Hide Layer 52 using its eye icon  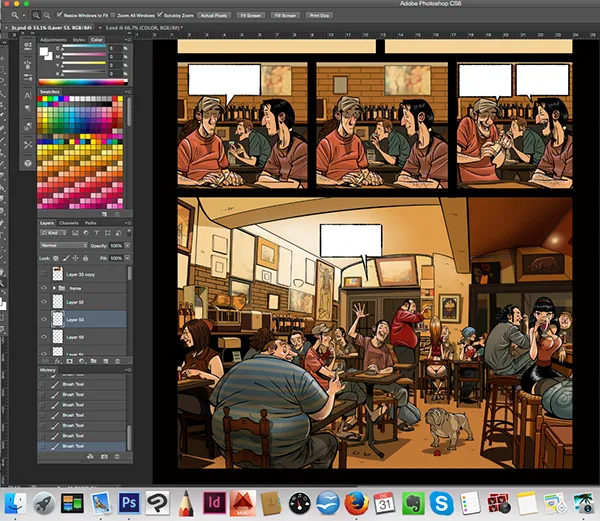[44, 302]
